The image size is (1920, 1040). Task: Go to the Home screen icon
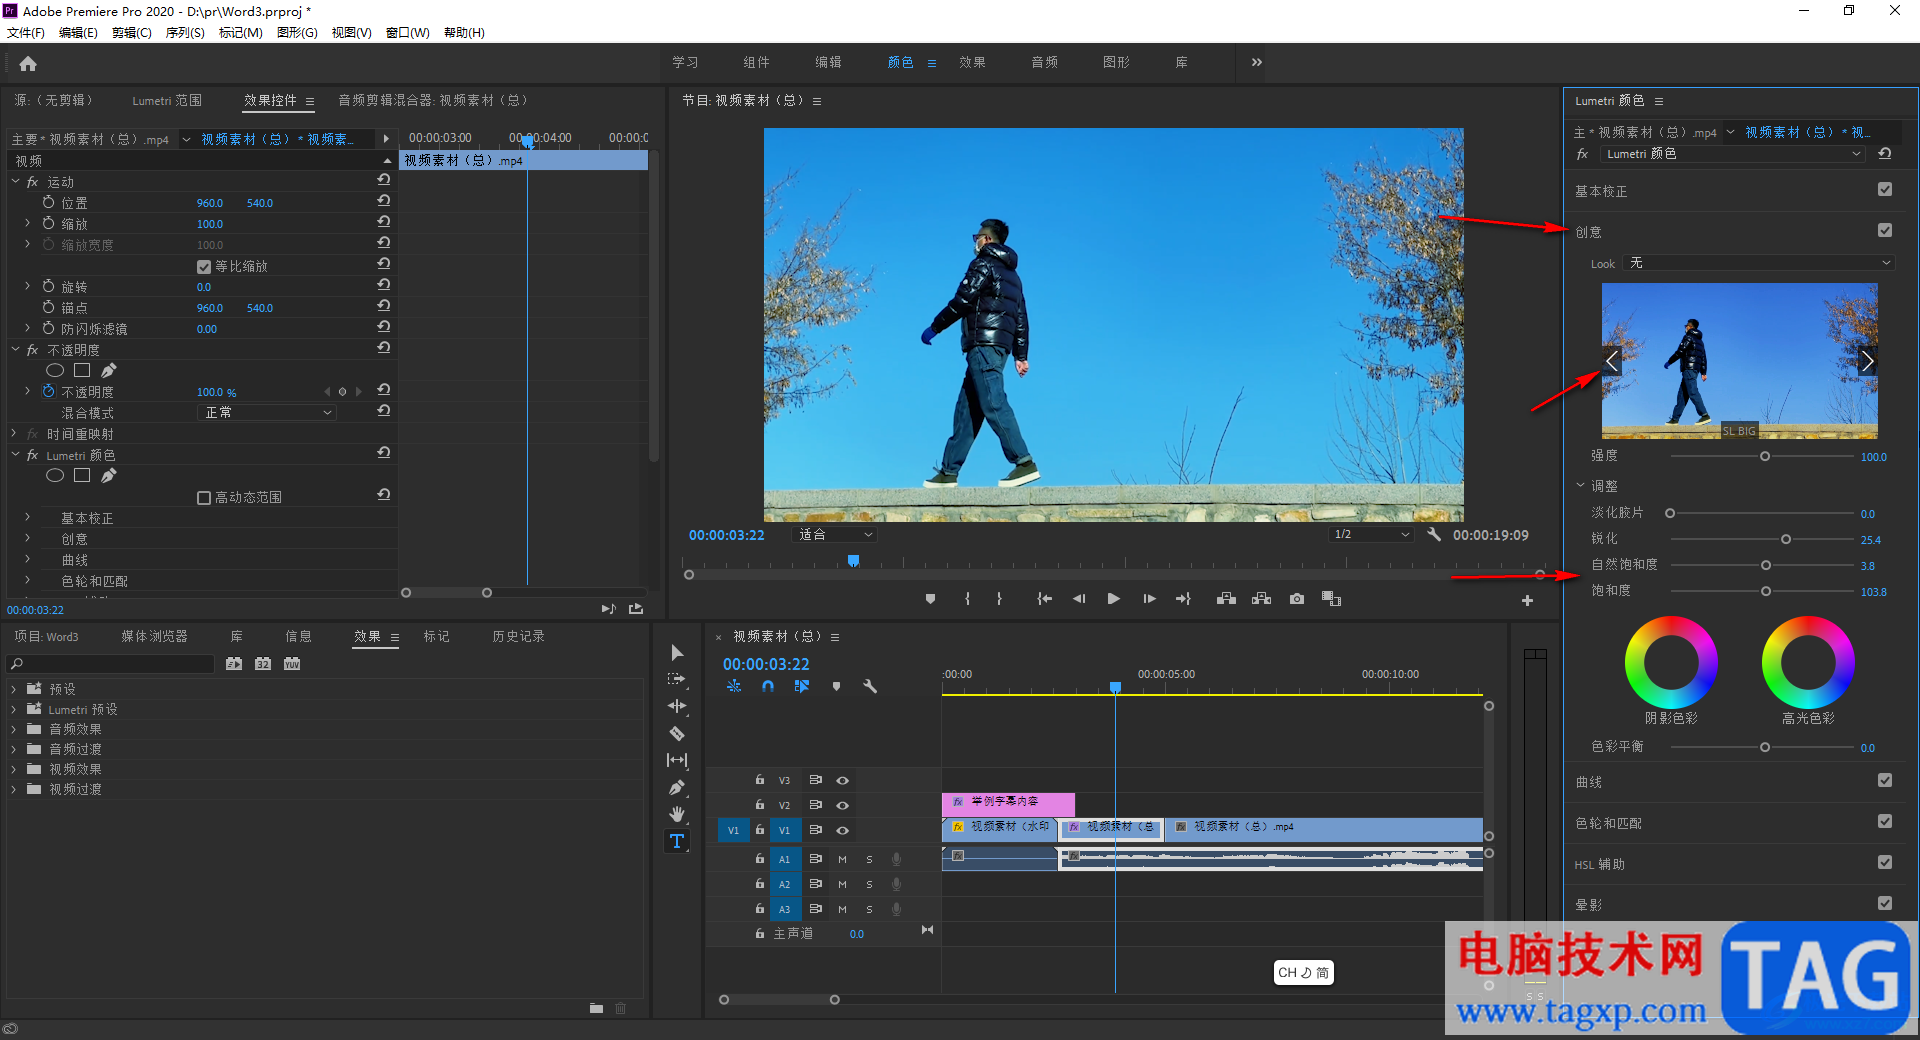pos(28,64)
